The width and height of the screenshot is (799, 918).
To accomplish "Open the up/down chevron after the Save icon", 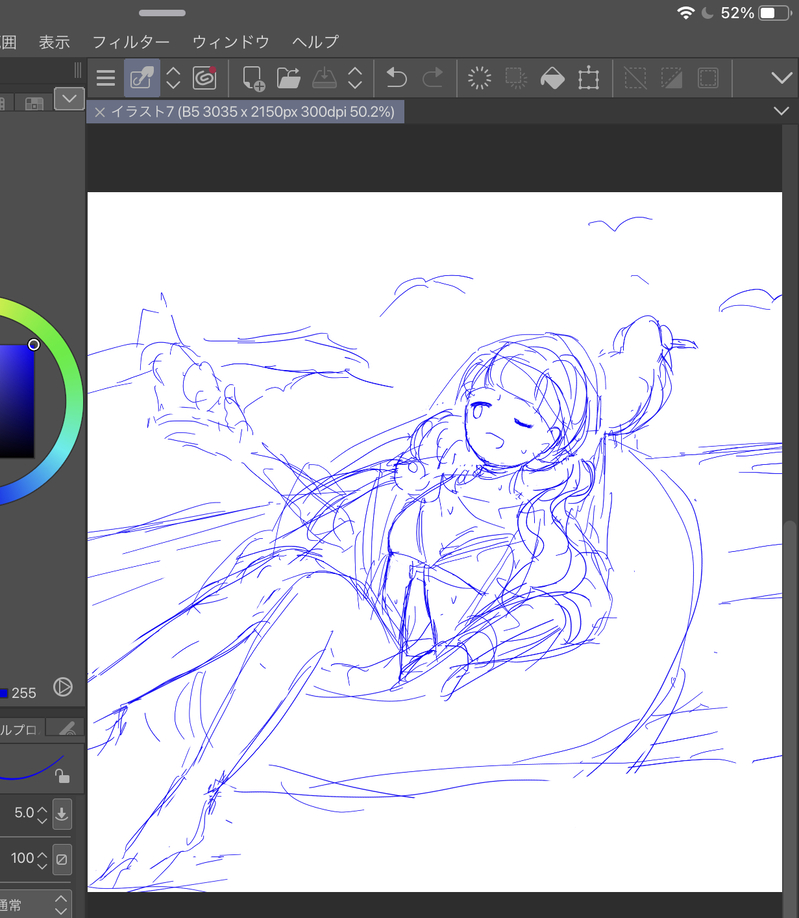I will [355, 78].
